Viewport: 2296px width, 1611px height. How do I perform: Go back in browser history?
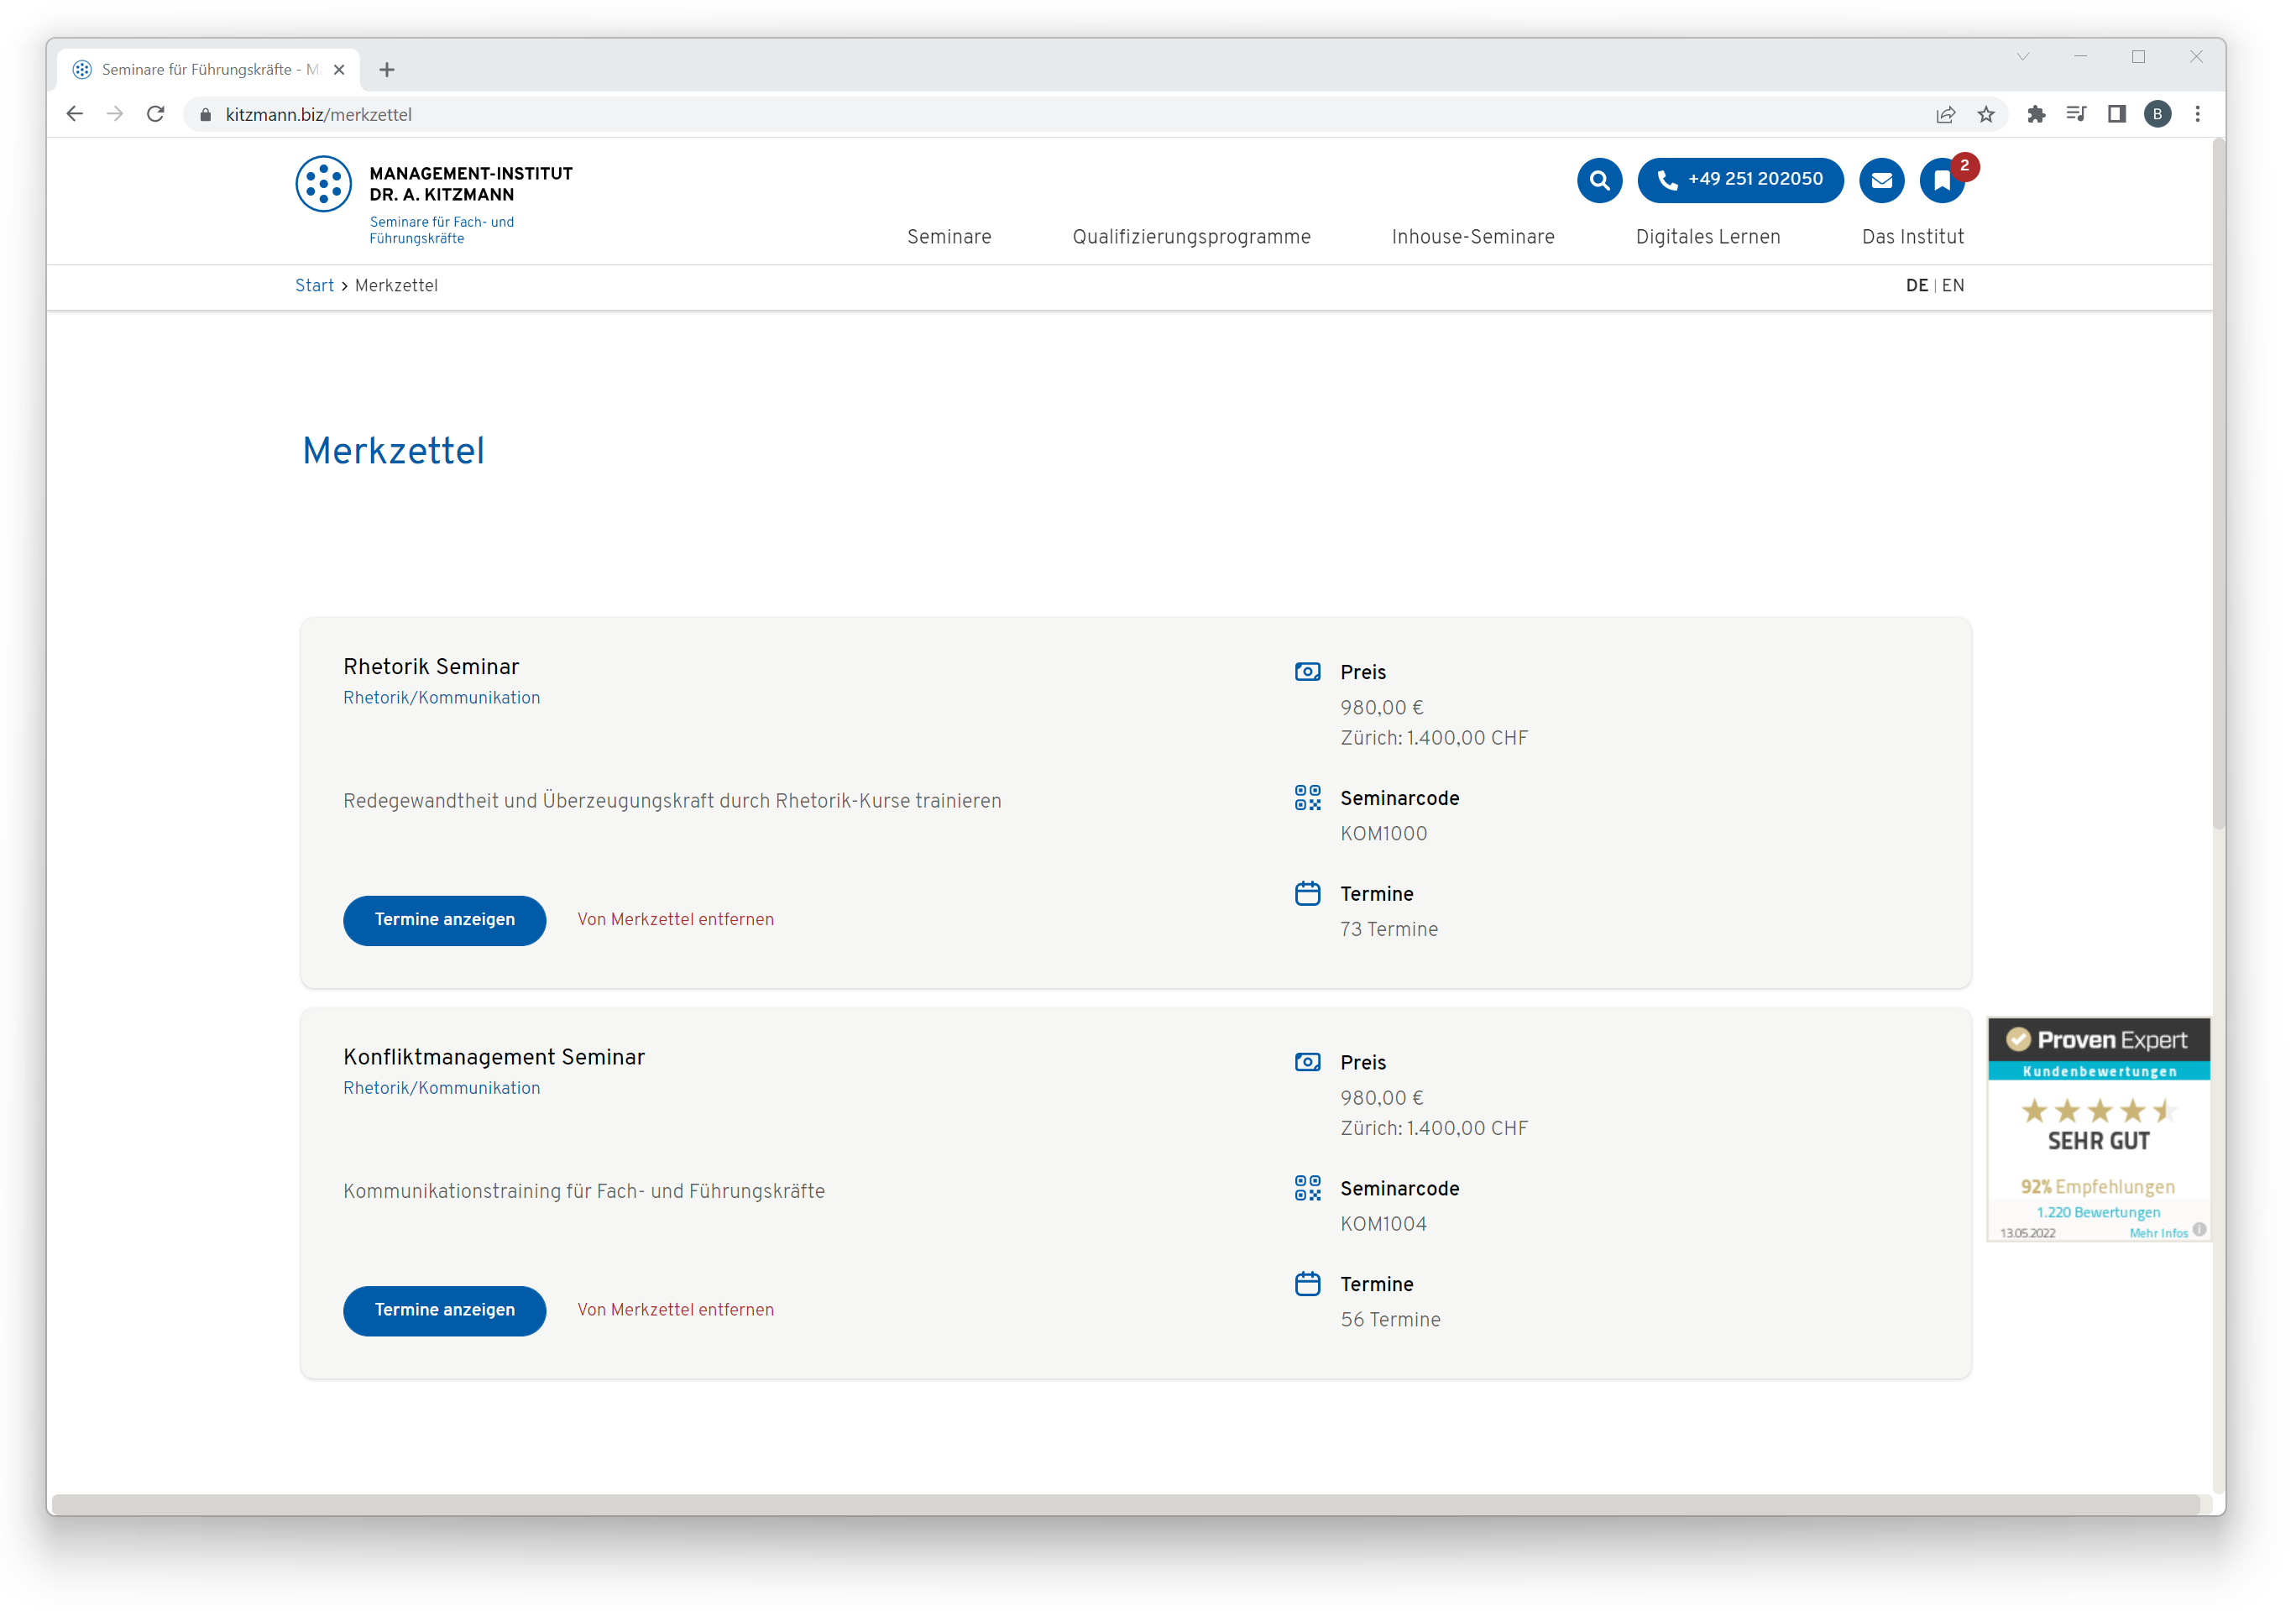pyautogui.click(x=75, y=114)
